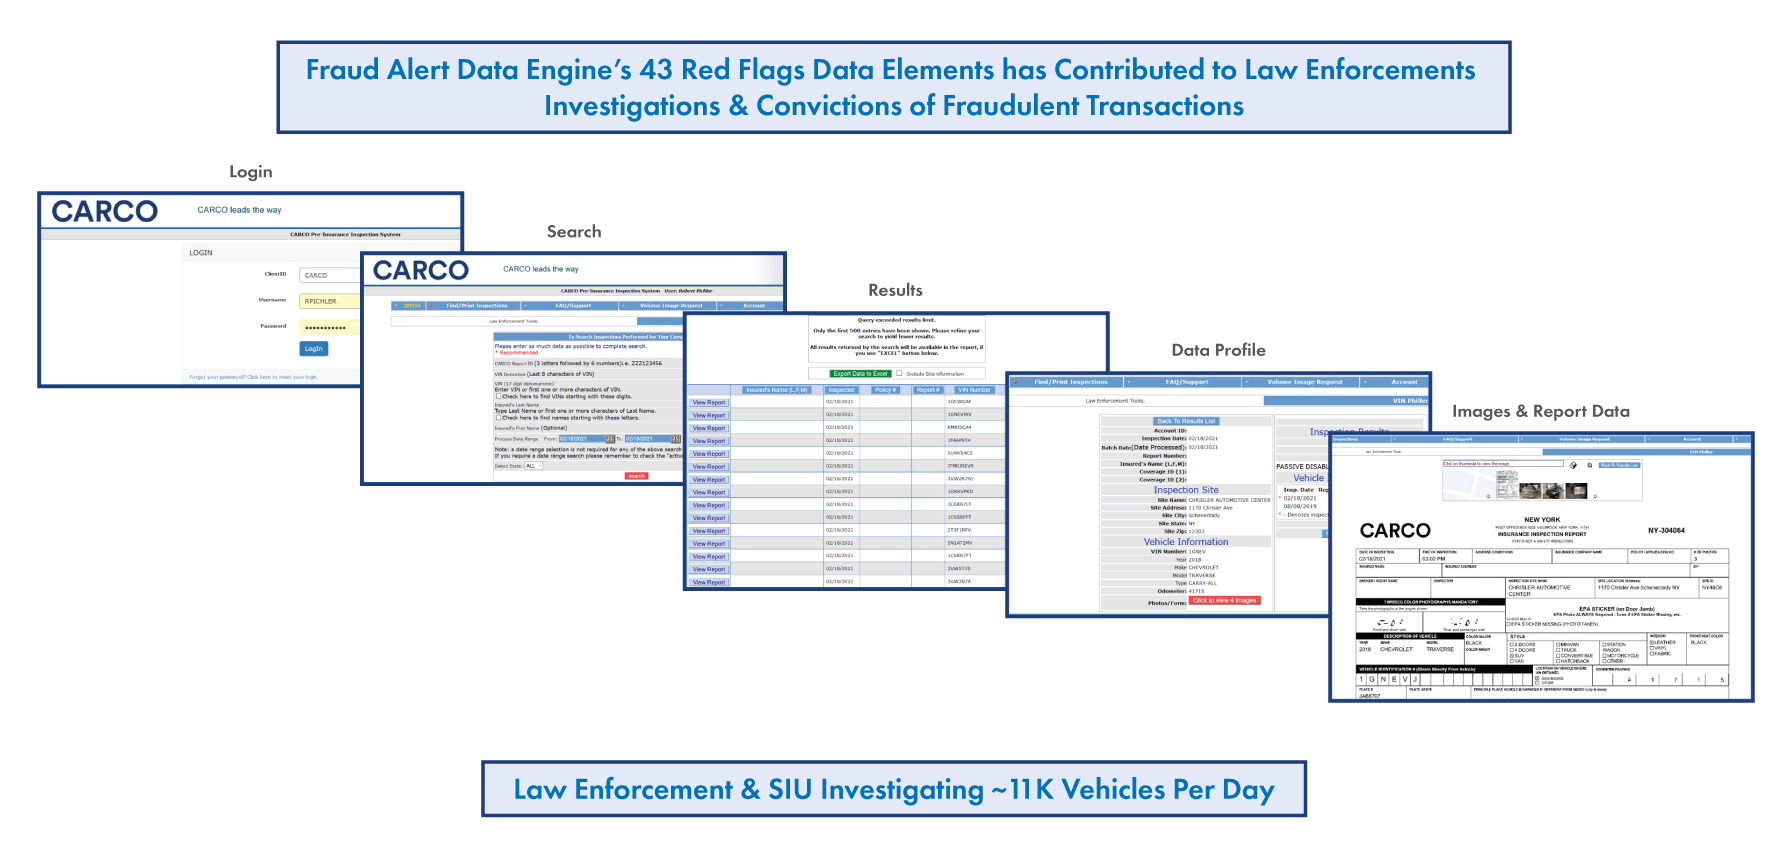Click Back To Results List in Images screen

point(1619,465)
